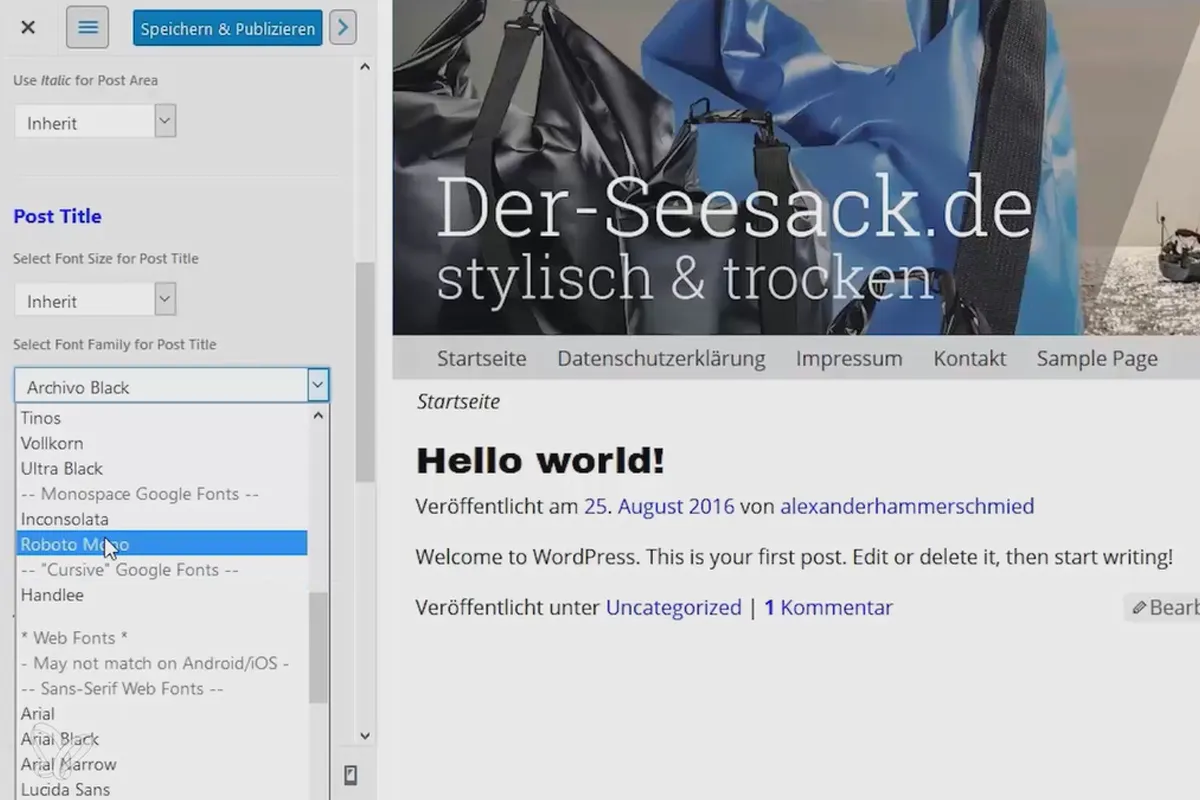Screen dimensions: 1200x800
Task: Click Speichern & Publizieren button
Action: [228, 28]
